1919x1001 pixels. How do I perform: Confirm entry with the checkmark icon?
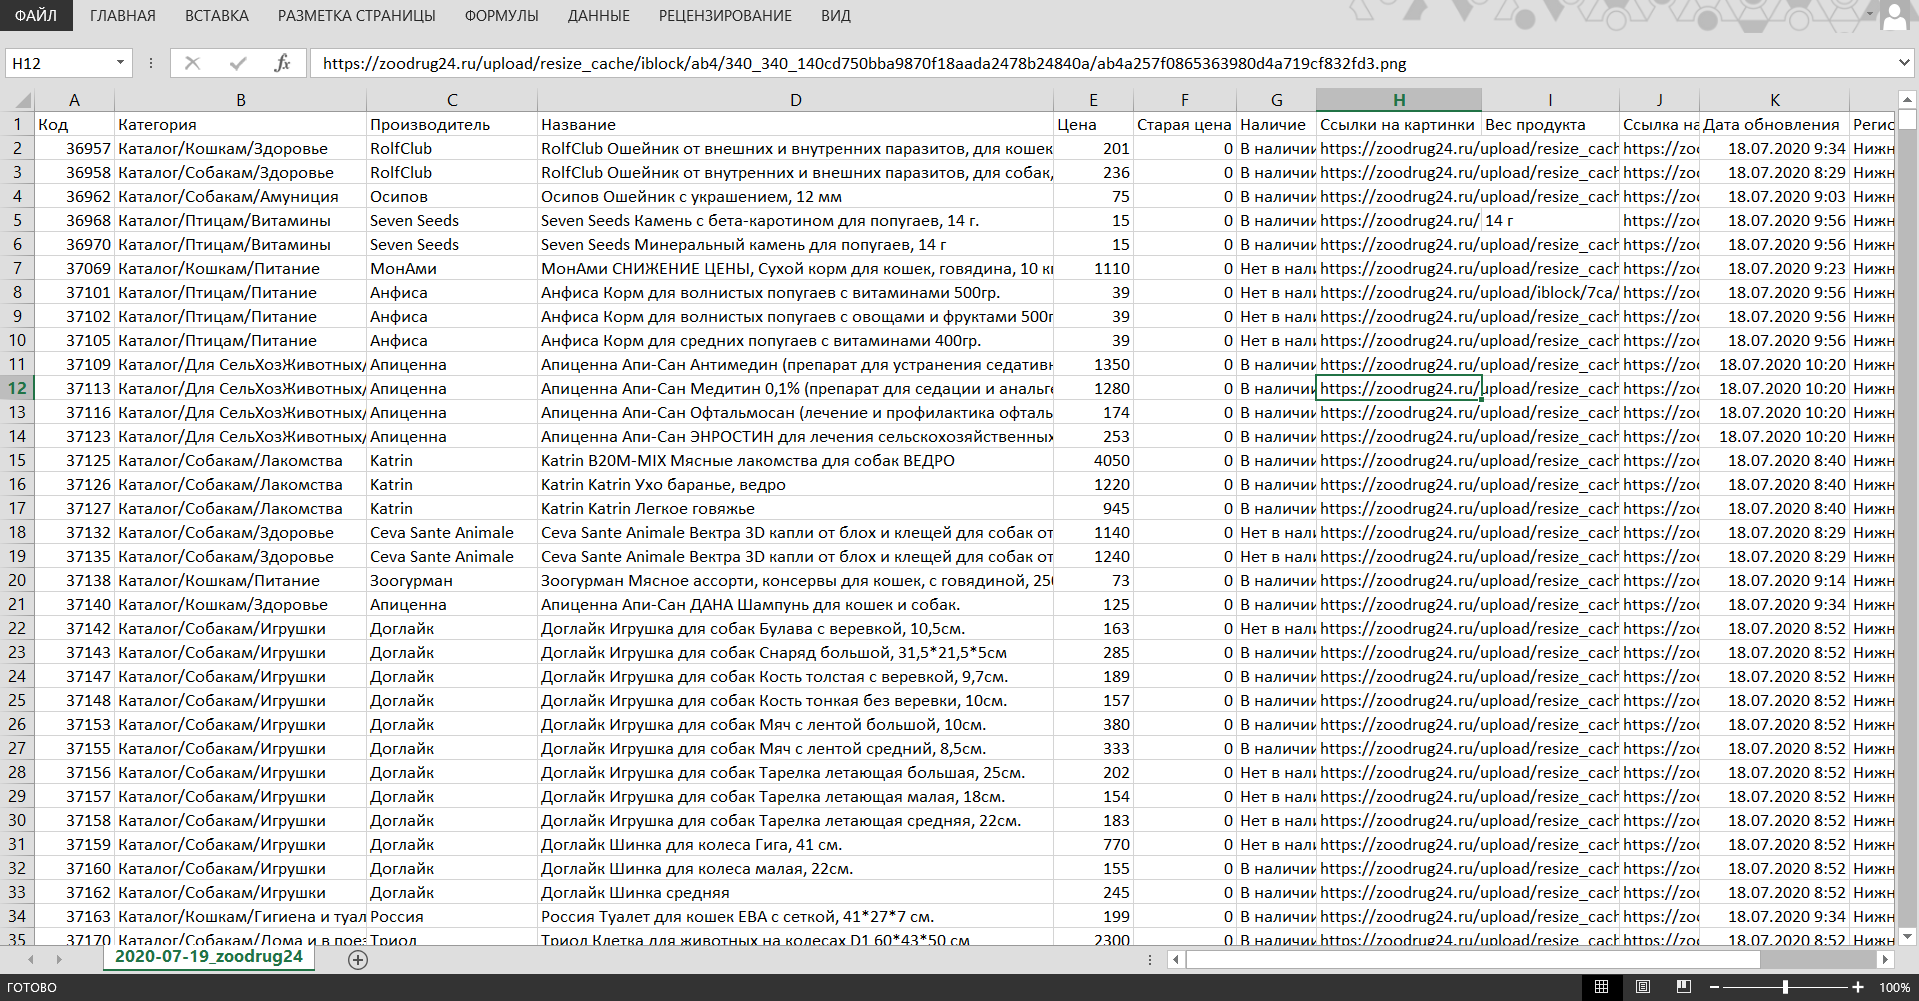tap(238, 63)
